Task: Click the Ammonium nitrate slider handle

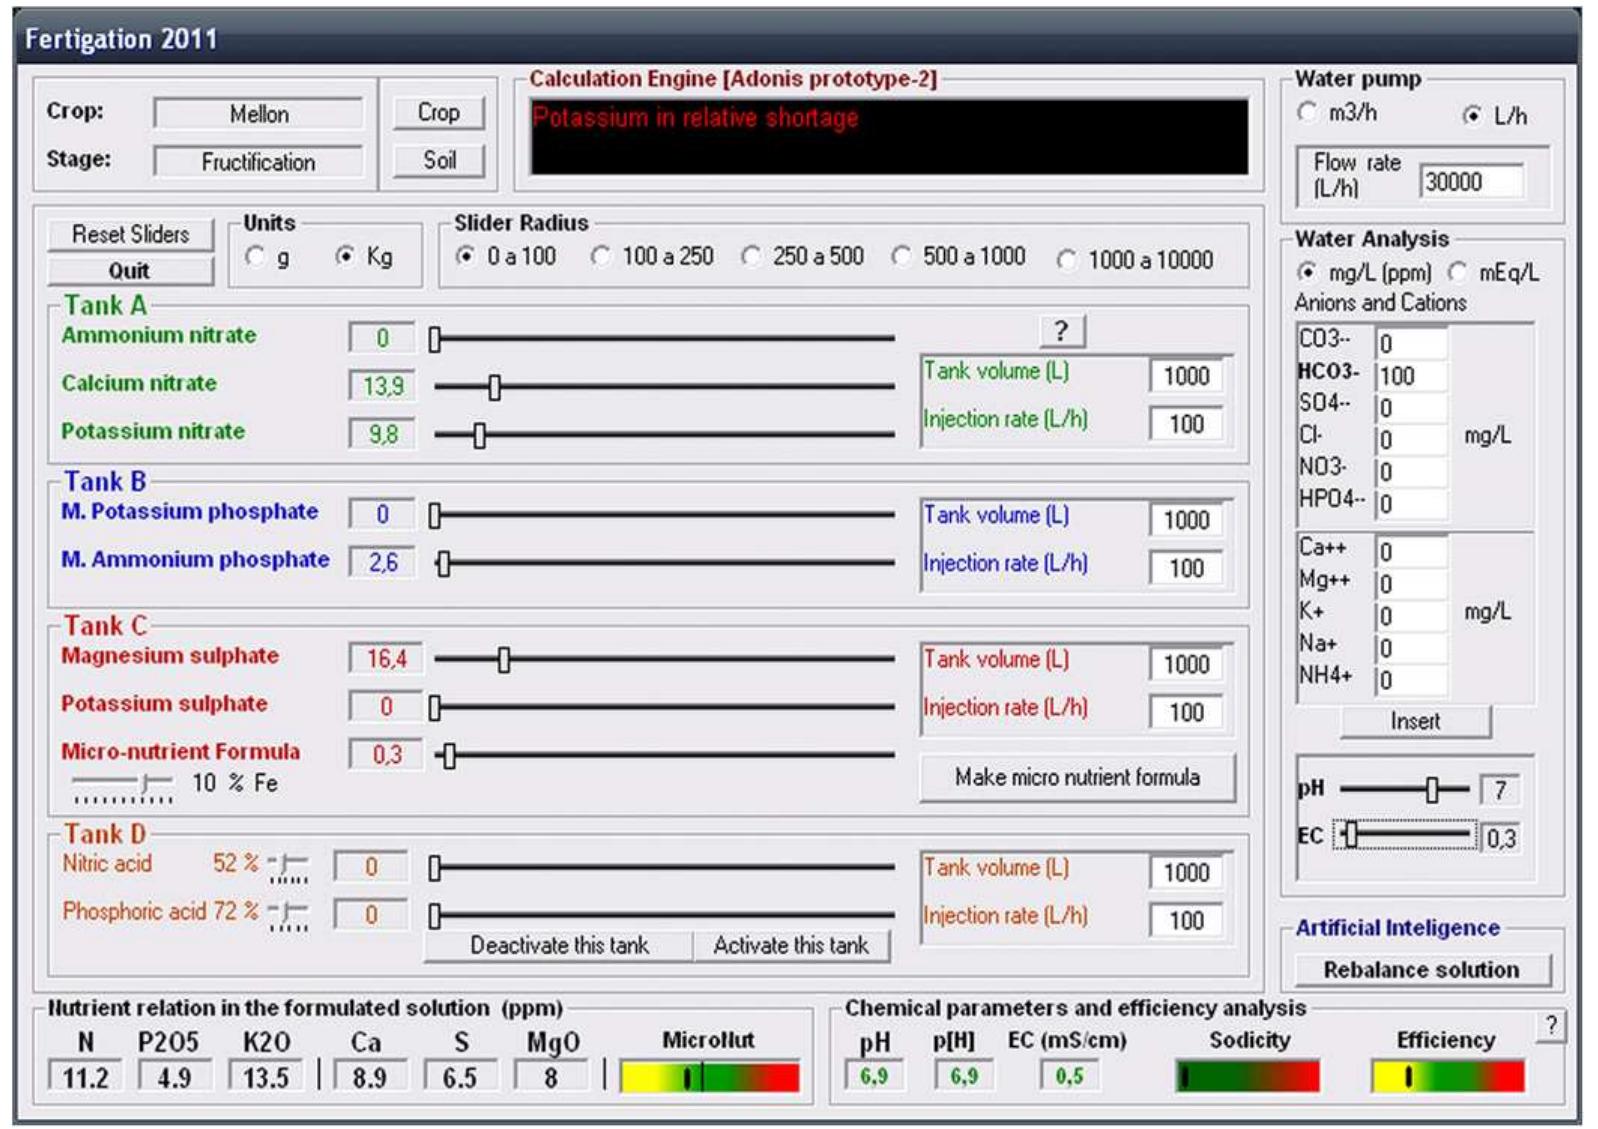Action: click(x=435, y=340)
